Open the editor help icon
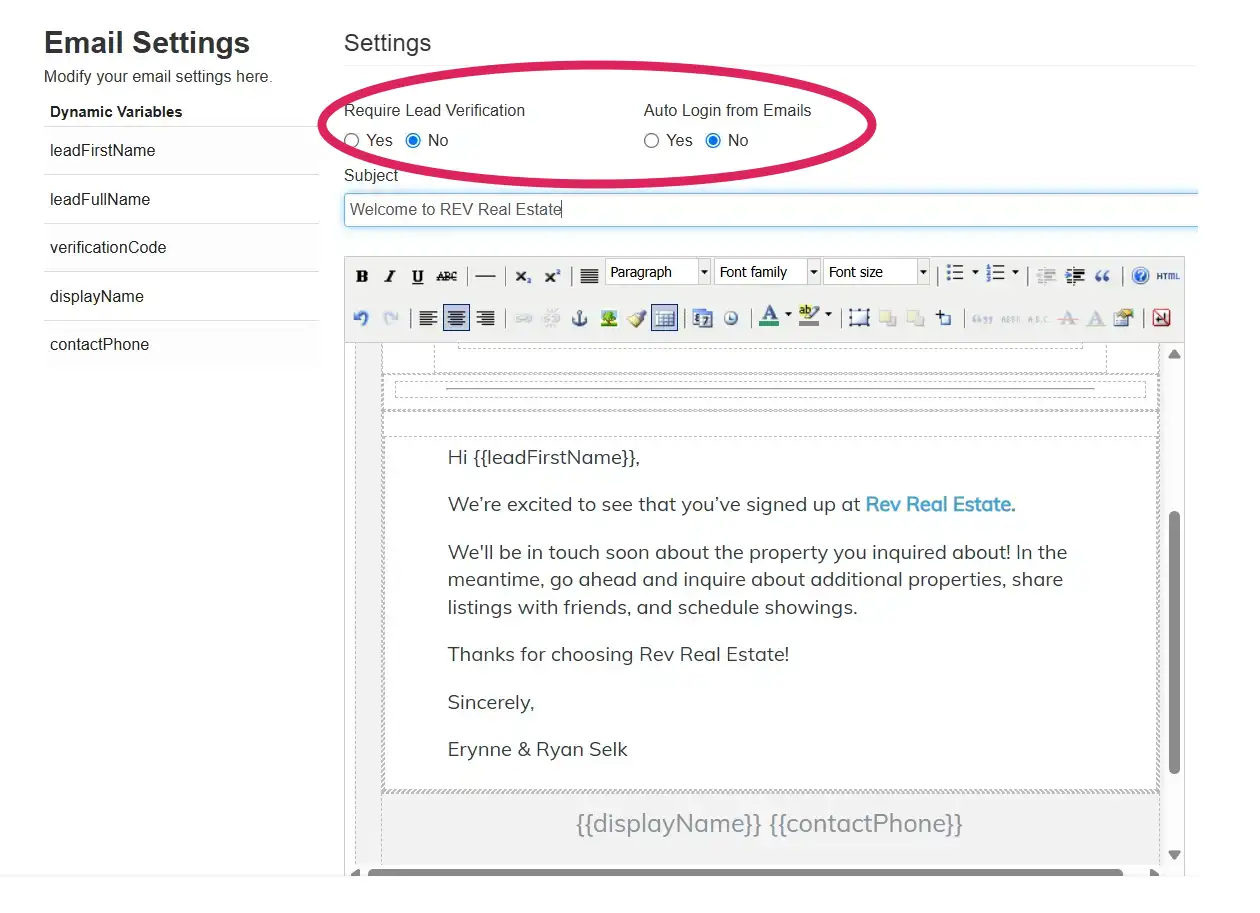 [1140, 276]
